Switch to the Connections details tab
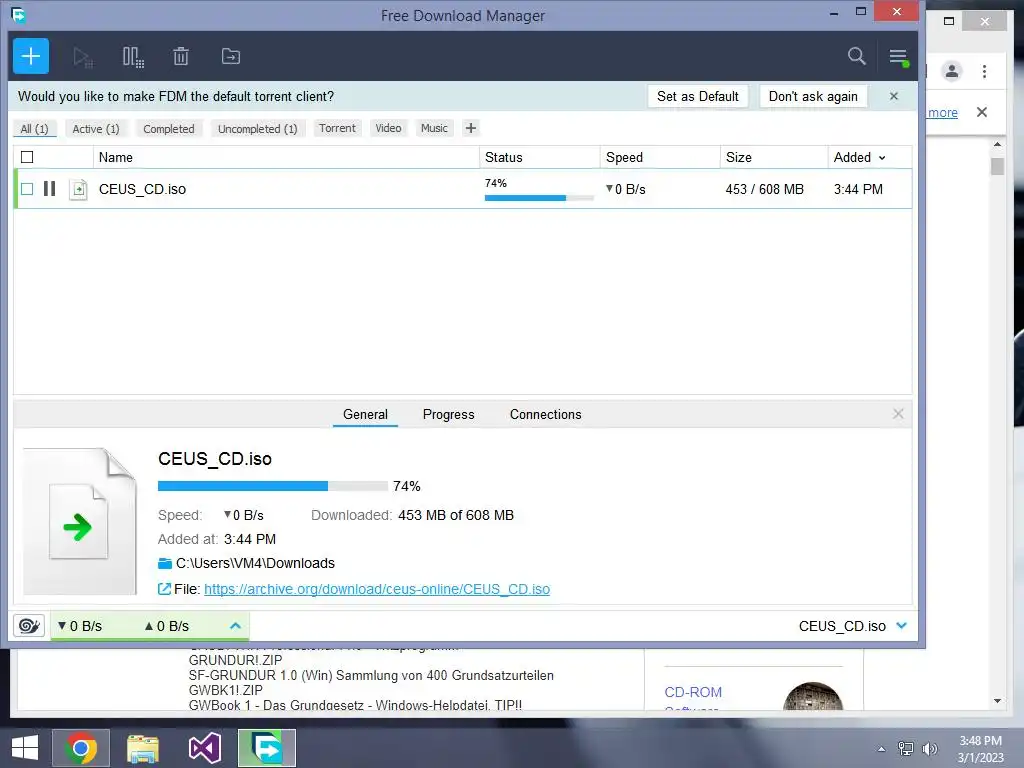 click(545, 415)
